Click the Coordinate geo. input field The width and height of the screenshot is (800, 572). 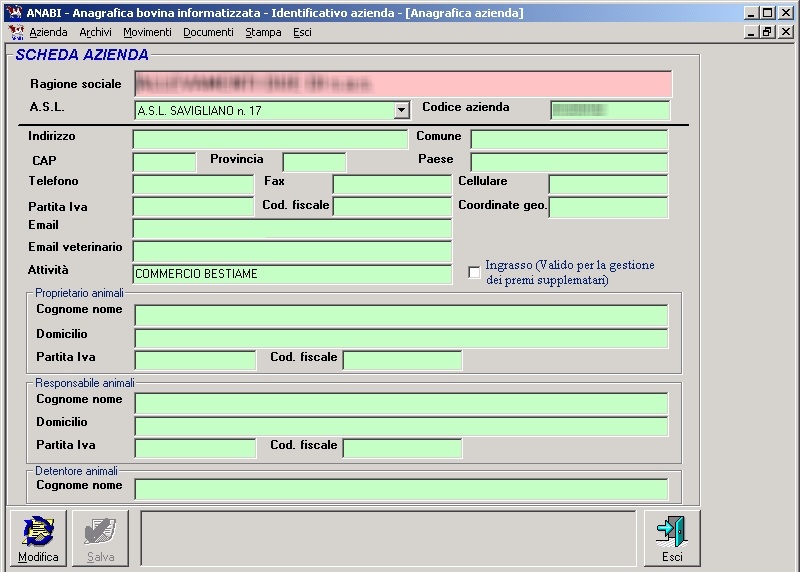[608, 207]
